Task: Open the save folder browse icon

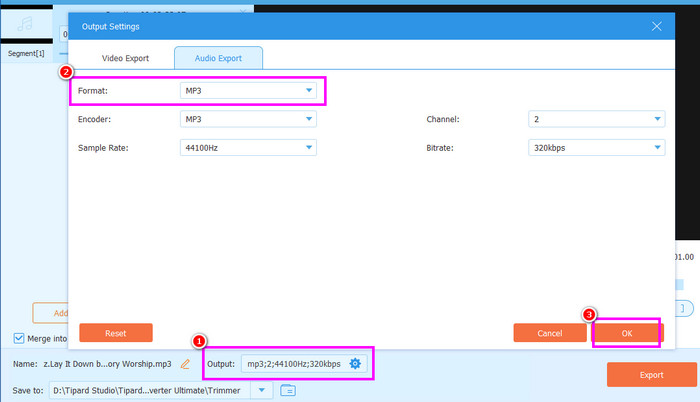Action: tap(288, 390)
